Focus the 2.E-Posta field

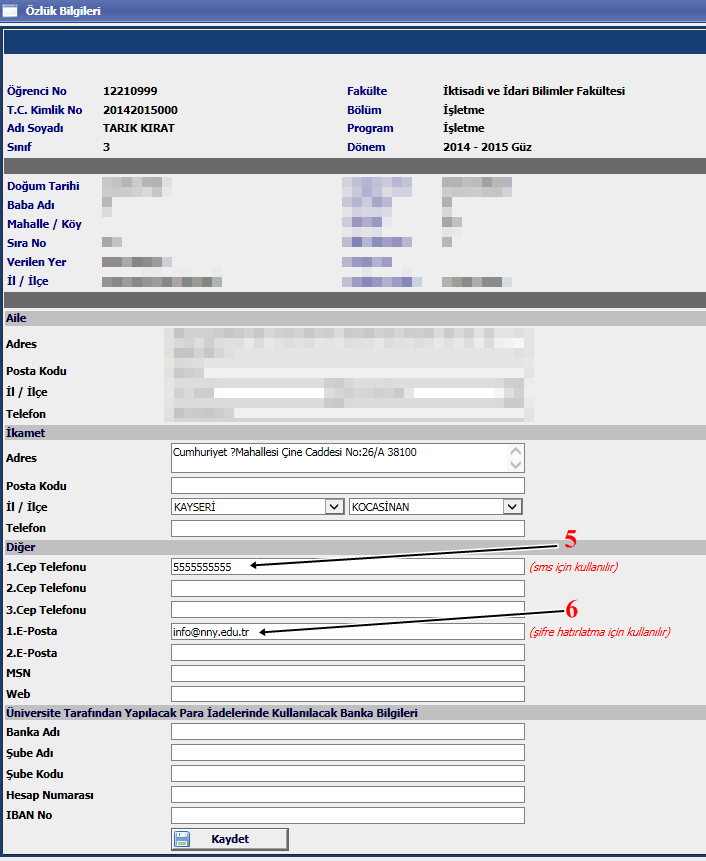tap(347, 653)
